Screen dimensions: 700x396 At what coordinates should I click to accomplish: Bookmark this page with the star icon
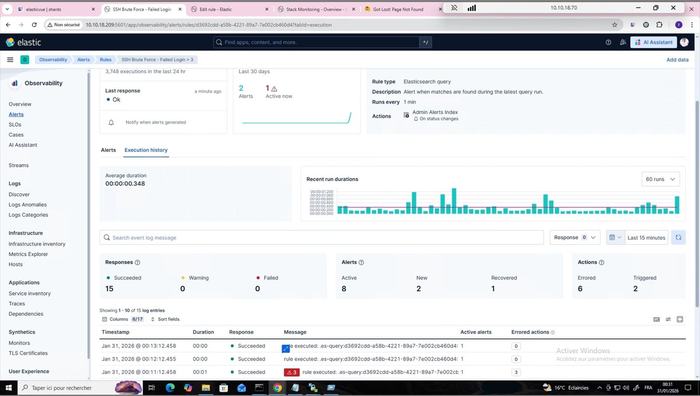pos(615,25)
